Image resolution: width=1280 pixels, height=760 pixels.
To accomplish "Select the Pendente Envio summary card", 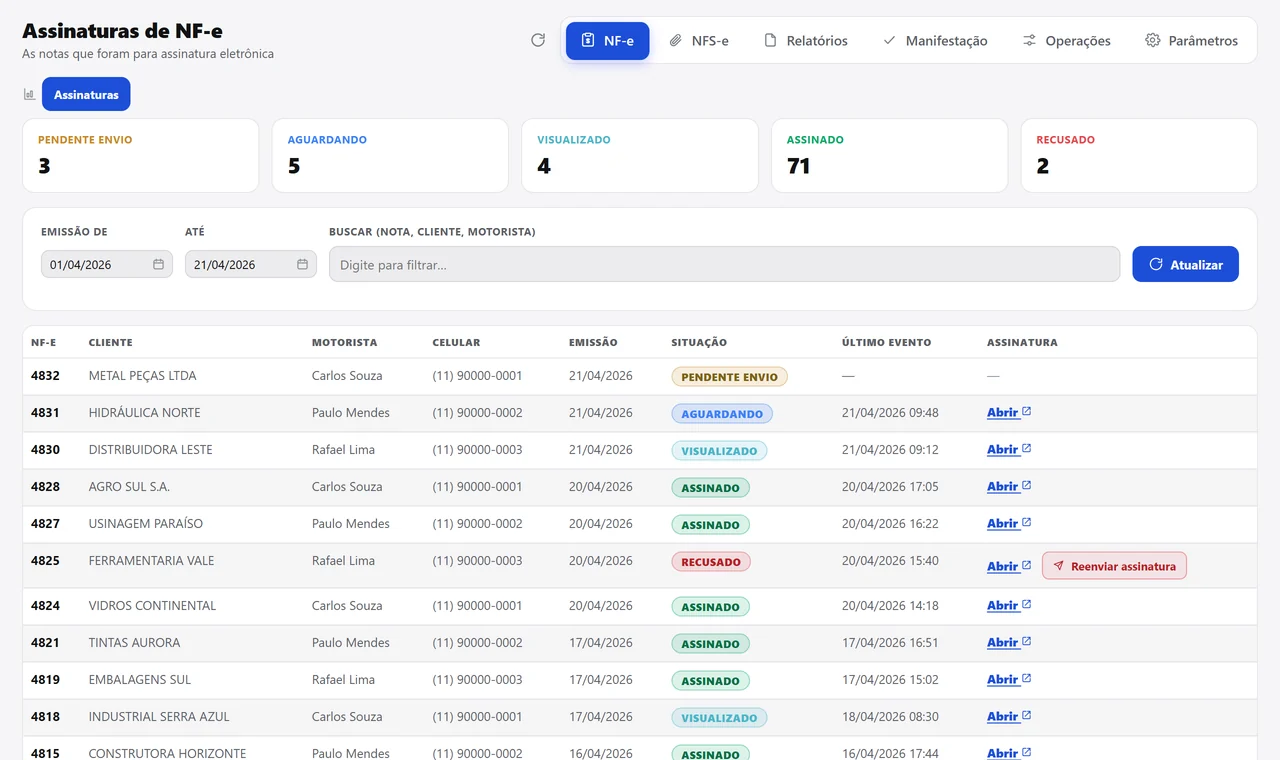I will (141, 155).
